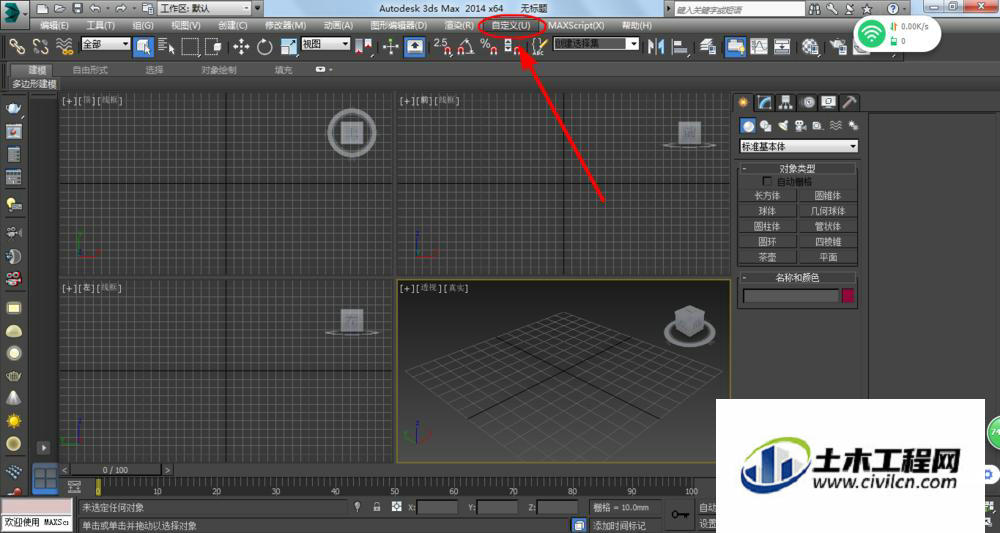Click the Select and Link chain icon
Image resolution: width=1000 pixels, height=533 pixels.
click(x=17, y=47)
